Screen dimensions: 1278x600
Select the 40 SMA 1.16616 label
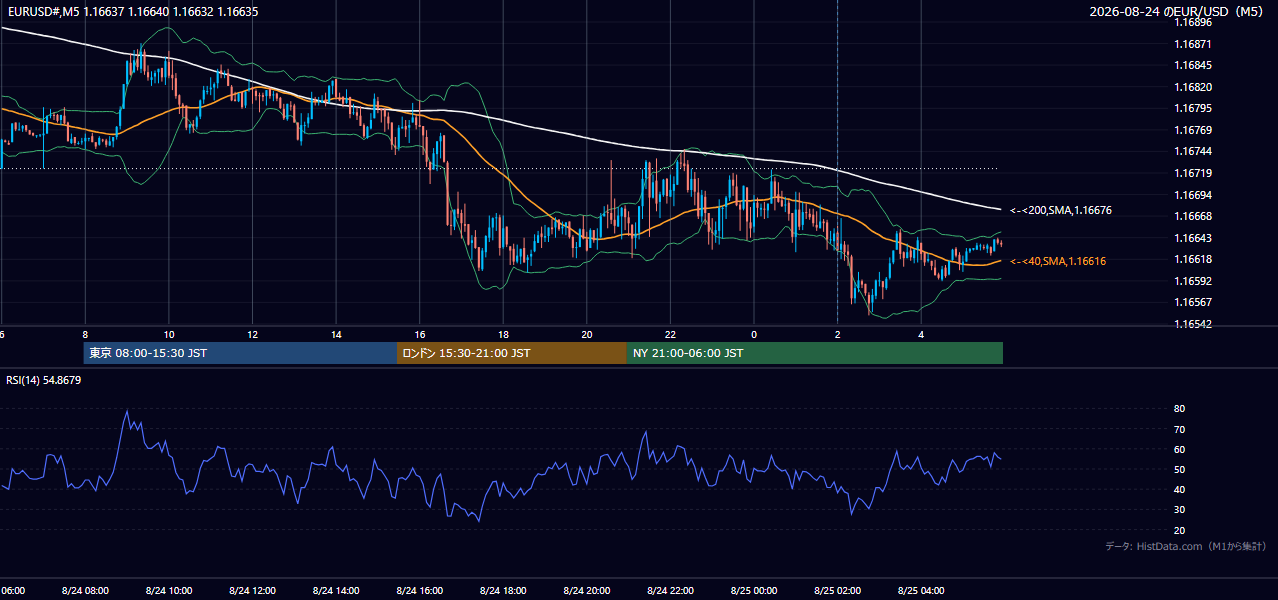(x=1058, y=261)
